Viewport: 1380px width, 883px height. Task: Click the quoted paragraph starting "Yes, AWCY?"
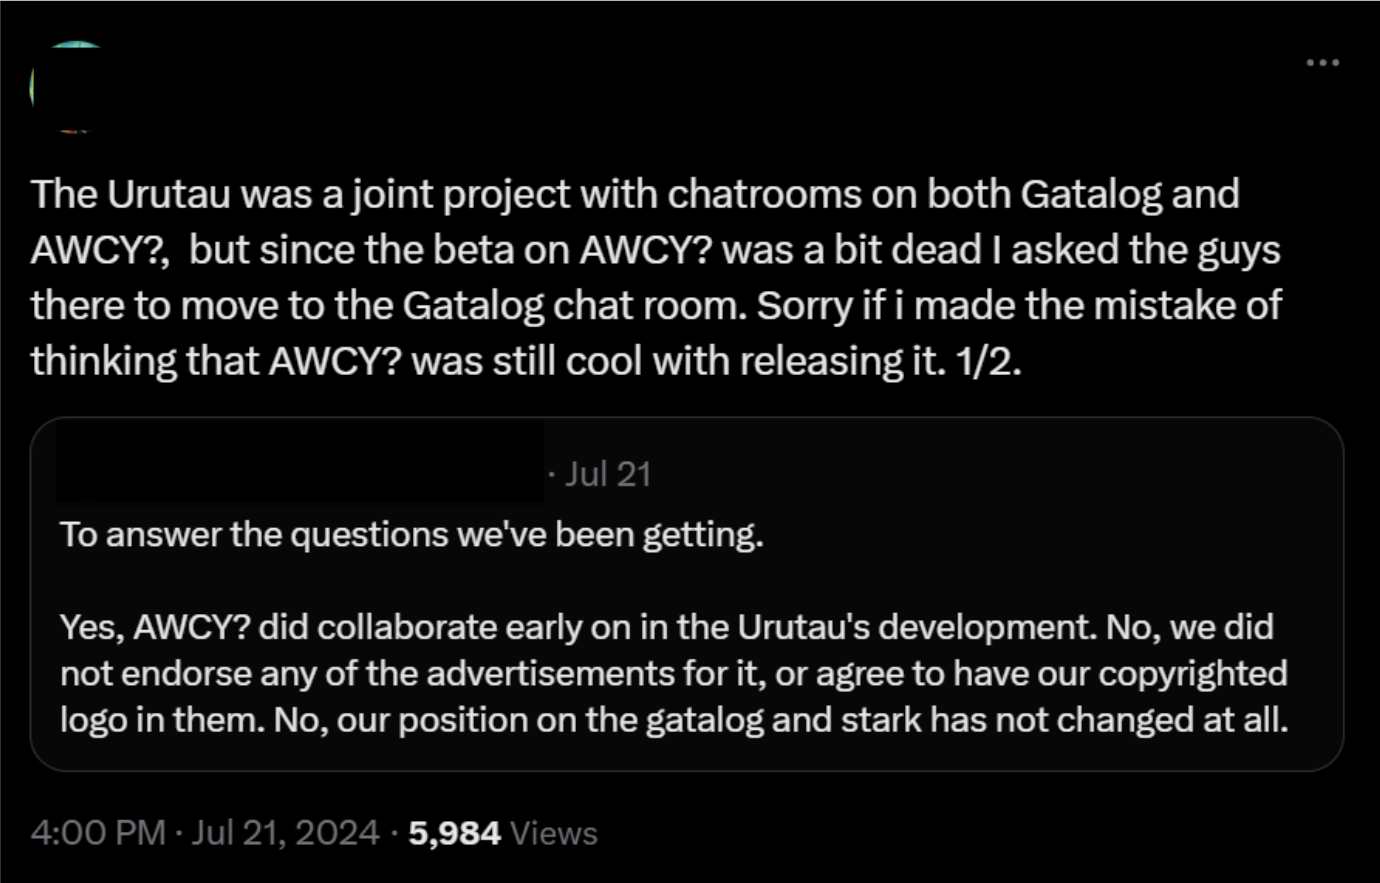[672, 673]
